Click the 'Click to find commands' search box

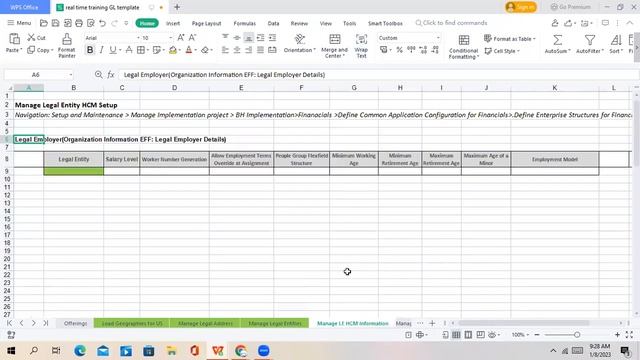(x=451, y=23)
